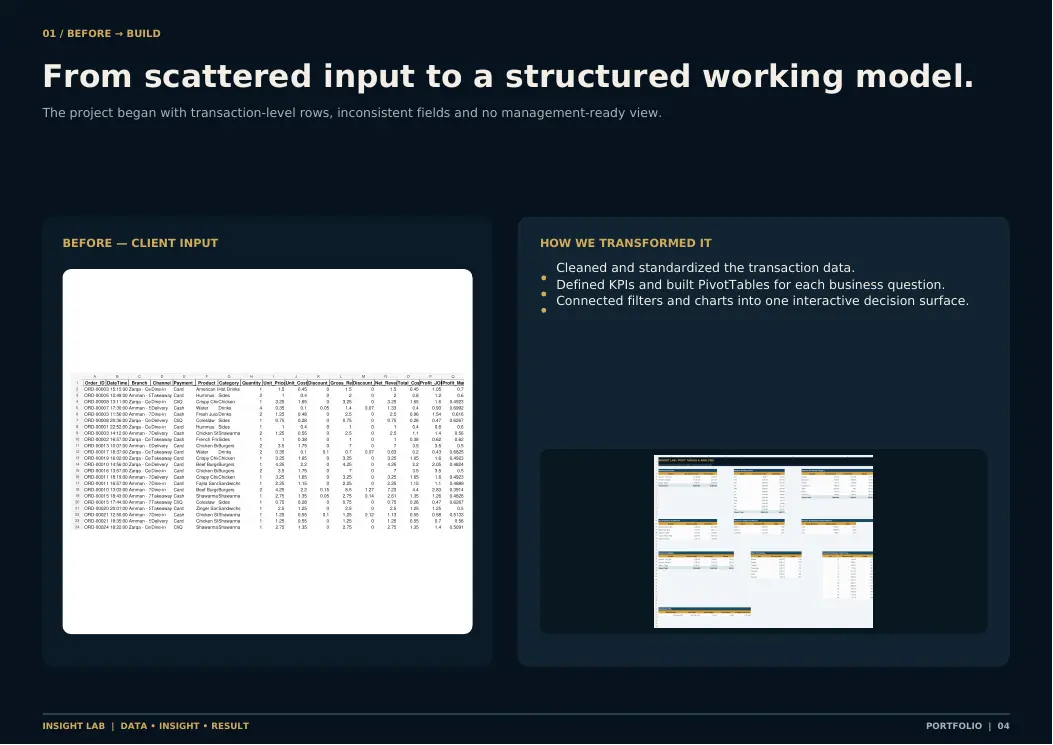Open the raw transaction spreadsheet thumbnail
Image resolution: width=1053 pixels, height=745 pixels.
point(267,451)
